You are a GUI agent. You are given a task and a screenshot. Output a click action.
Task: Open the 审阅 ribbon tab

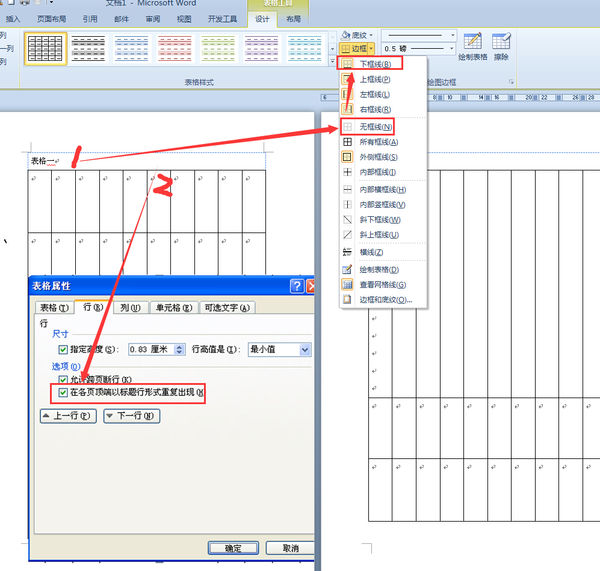[153, 19]
